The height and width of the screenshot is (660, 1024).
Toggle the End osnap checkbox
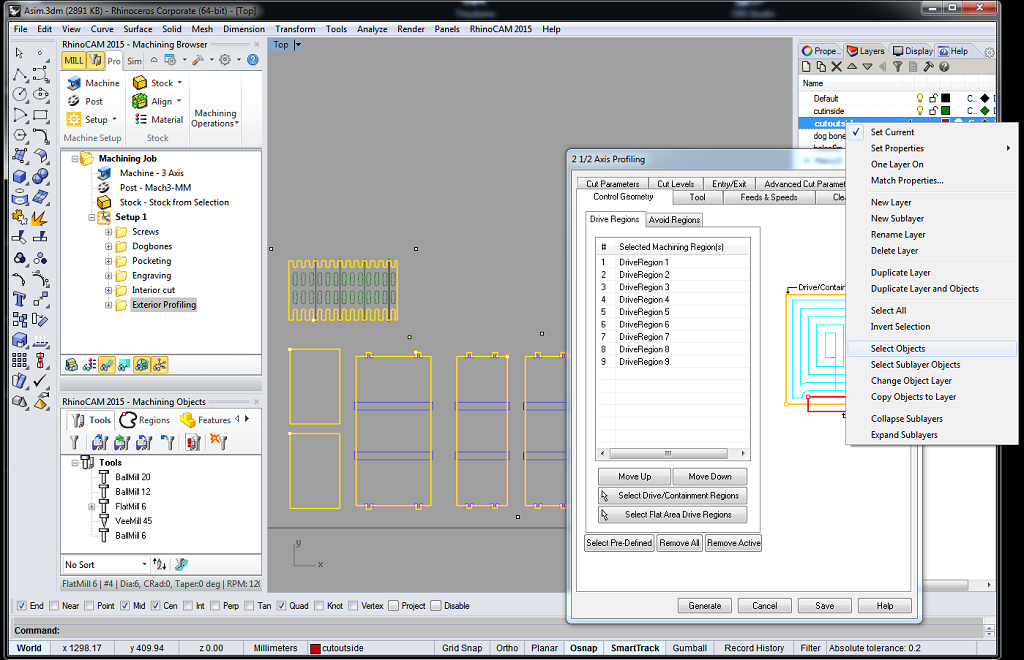pyautogui.click(x=22, y=606)
